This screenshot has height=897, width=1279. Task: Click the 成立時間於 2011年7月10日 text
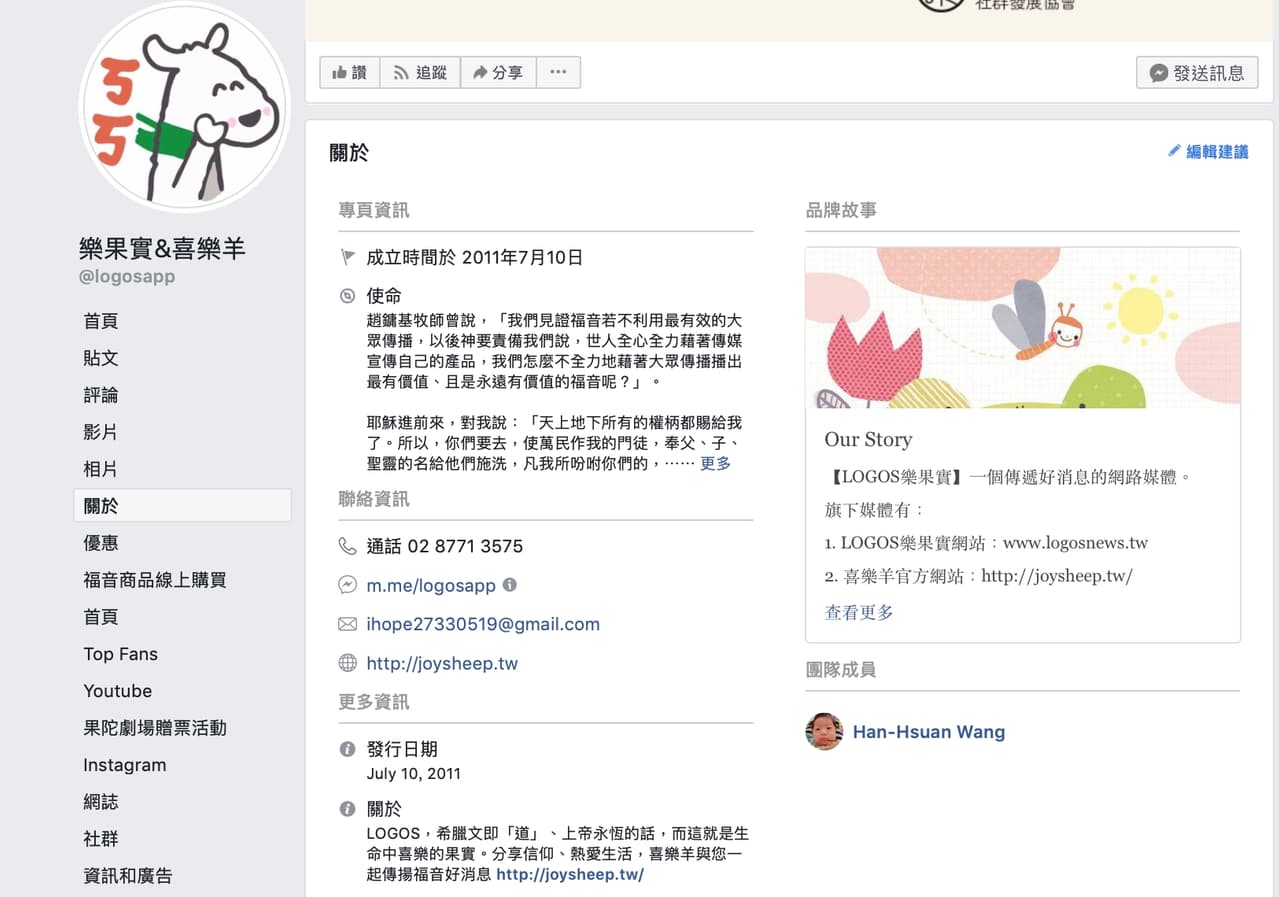pos(474,257)
